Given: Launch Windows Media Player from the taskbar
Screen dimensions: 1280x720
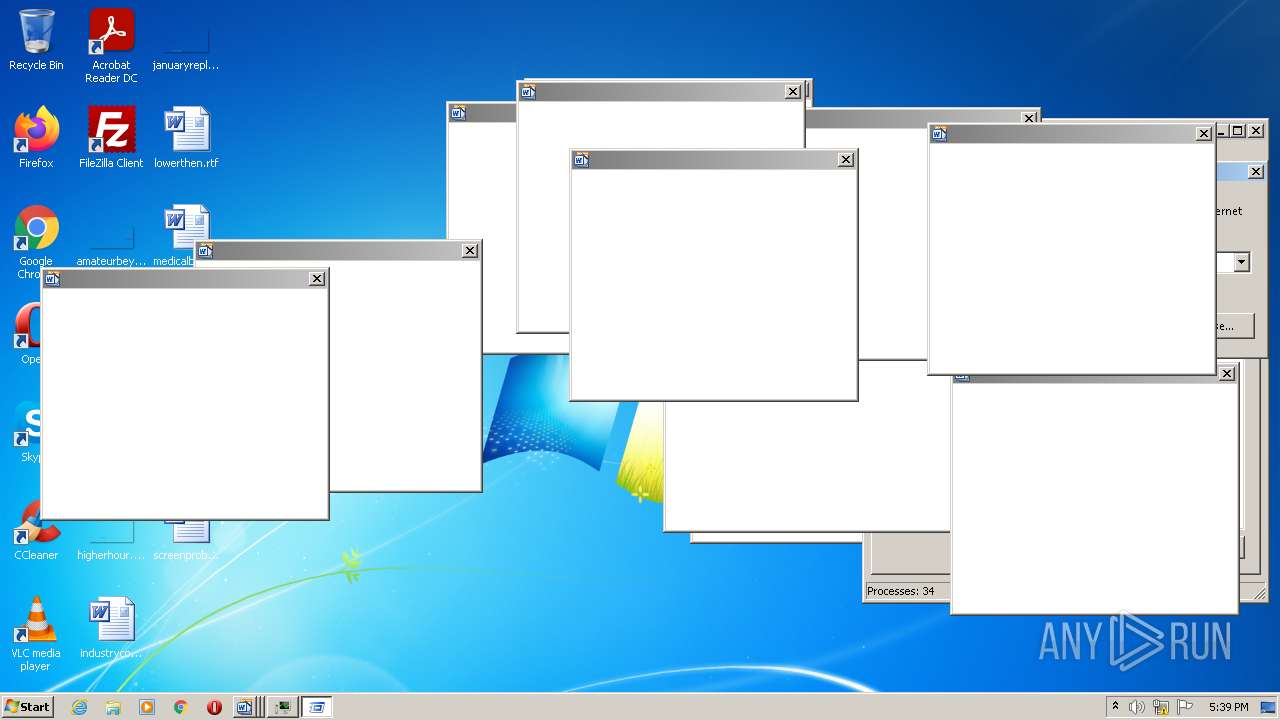Looking at the screenshot, I should (147, 707).
